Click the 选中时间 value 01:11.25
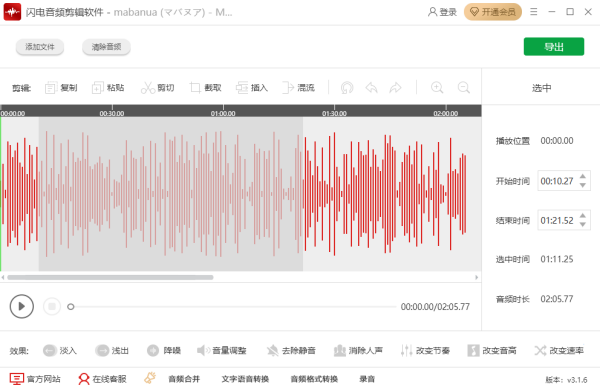 click(x=557, y=259)
